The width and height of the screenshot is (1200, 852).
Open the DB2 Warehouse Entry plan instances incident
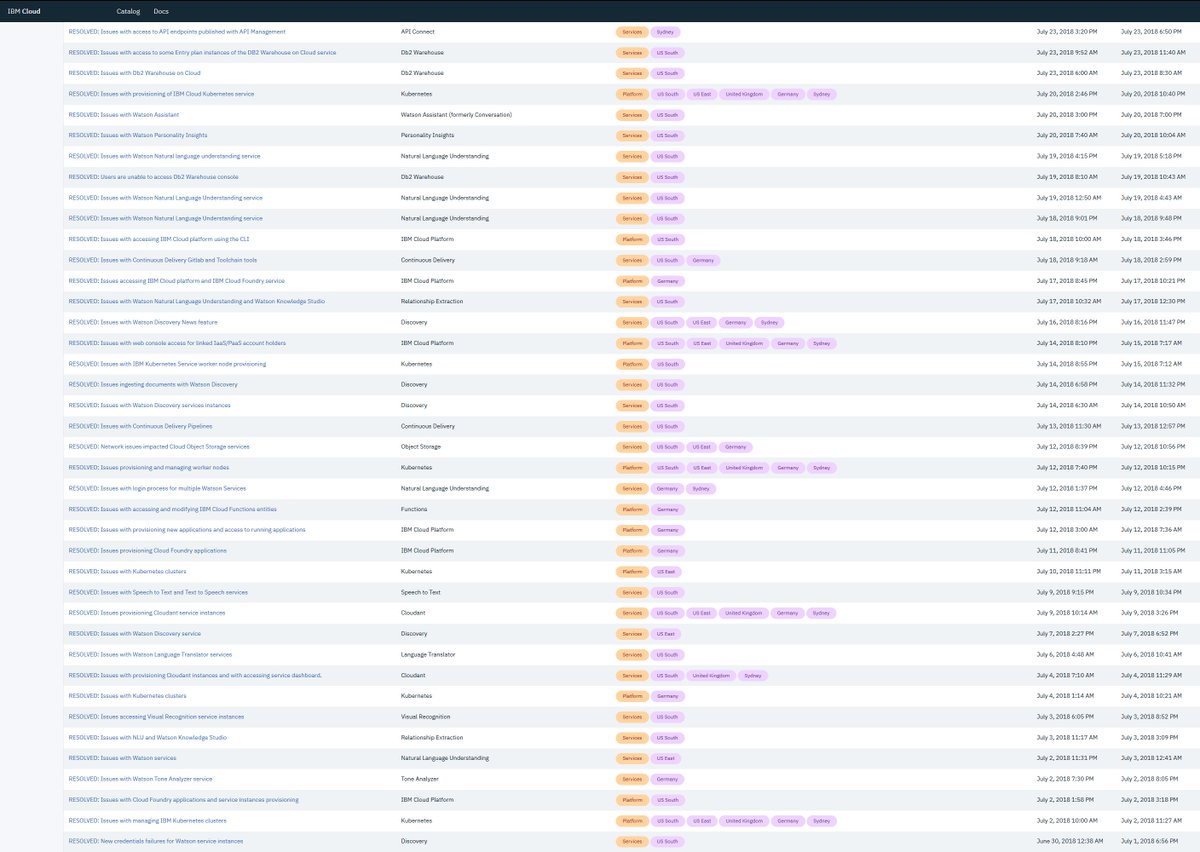coord(202,52)
